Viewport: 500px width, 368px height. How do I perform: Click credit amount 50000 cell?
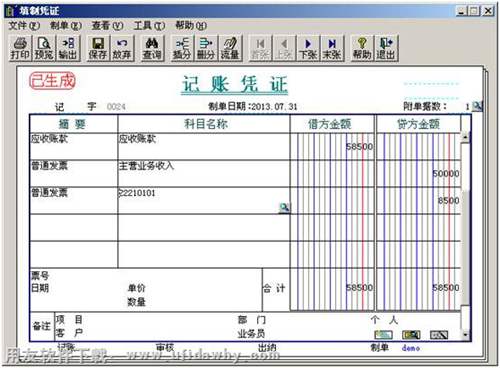pyautogui.click(x=419, y=173)
